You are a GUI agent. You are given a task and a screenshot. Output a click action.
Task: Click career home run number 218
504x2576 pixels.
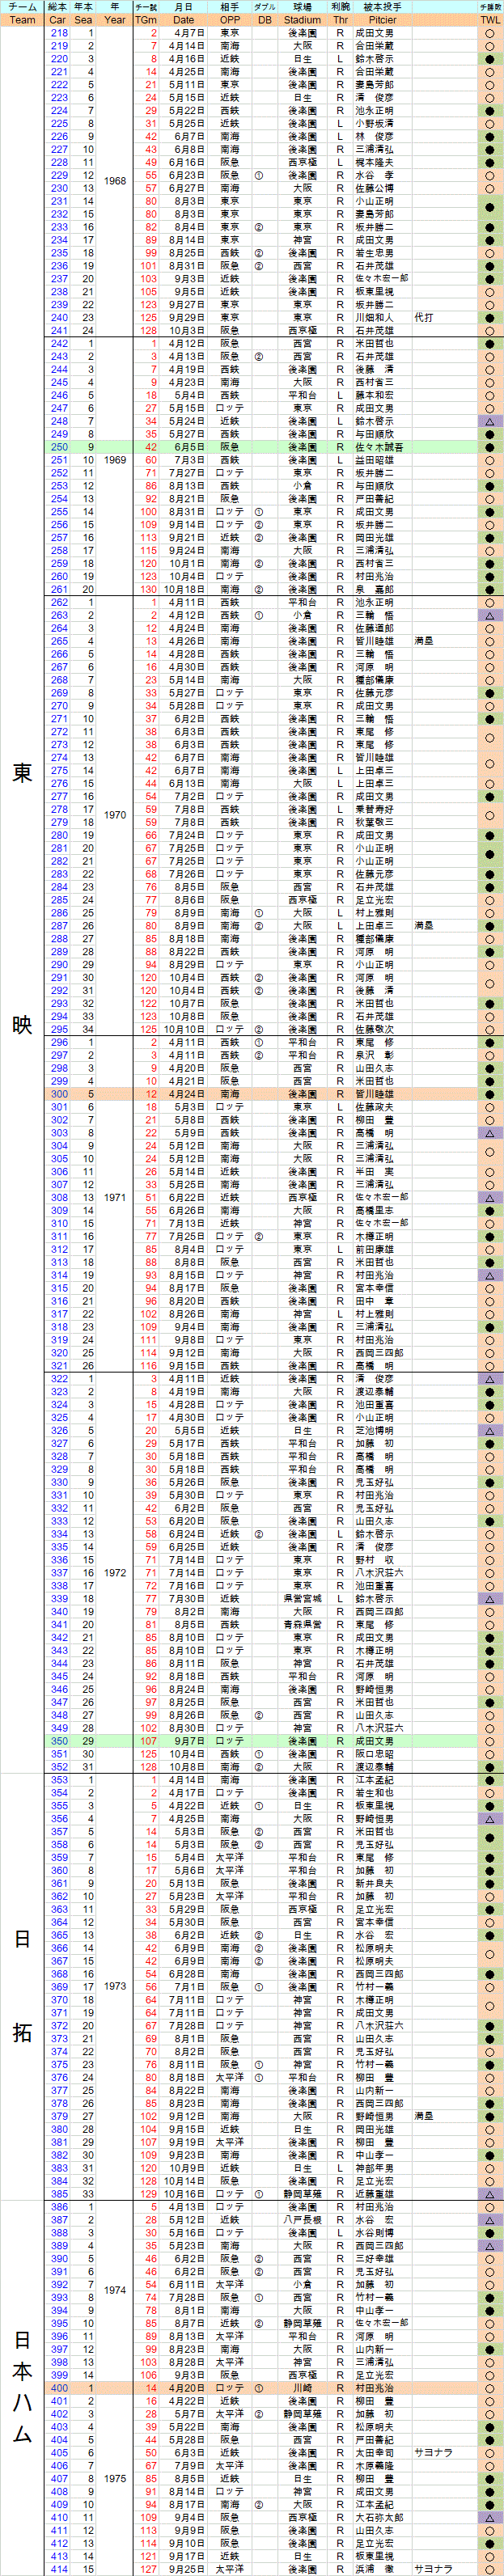[58, 33]
